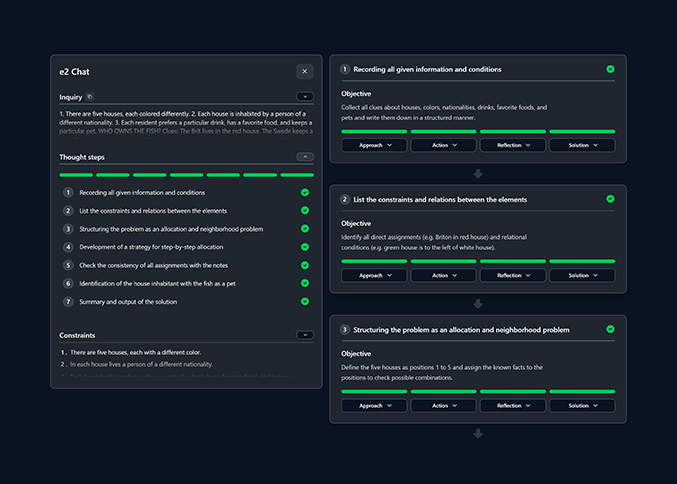Click number 7 badge in Thought steps list
Screen dimensions: 677x484
[68, 301]
